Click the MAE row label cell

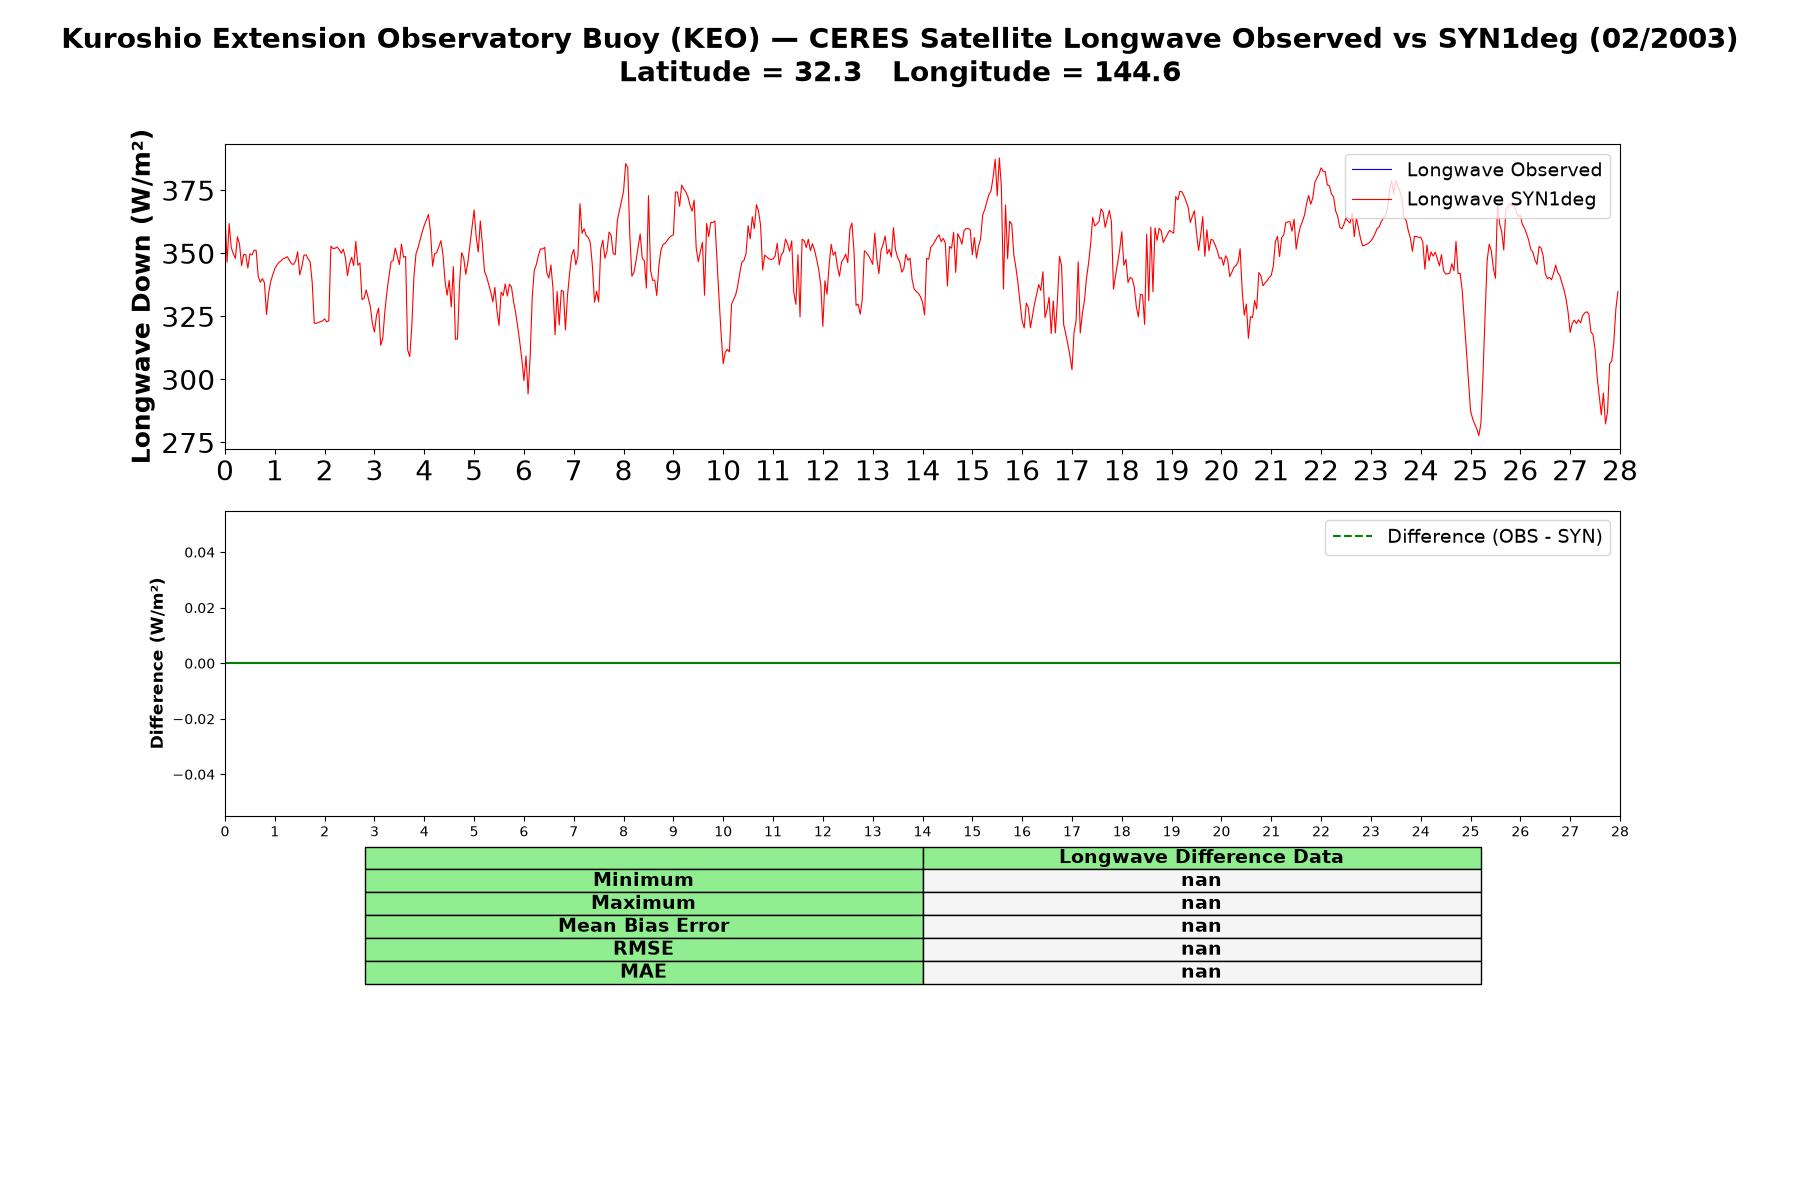click(x=644, y=972)
